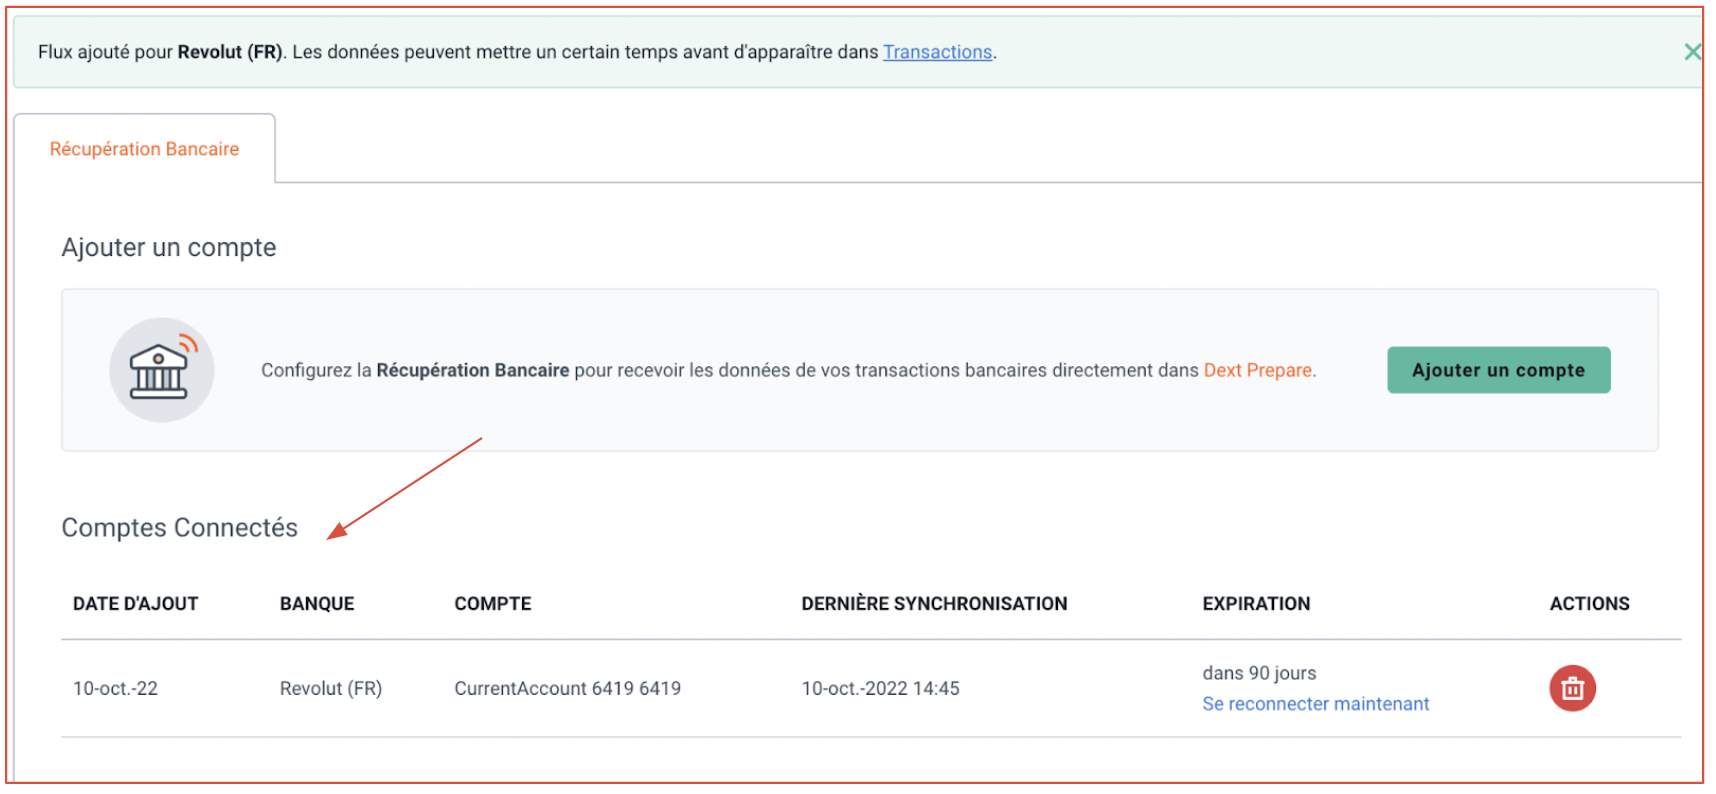Click the DERNIÈRE SYNCHRONISATION column header
1716x794 pixels.
pos(934,604)
